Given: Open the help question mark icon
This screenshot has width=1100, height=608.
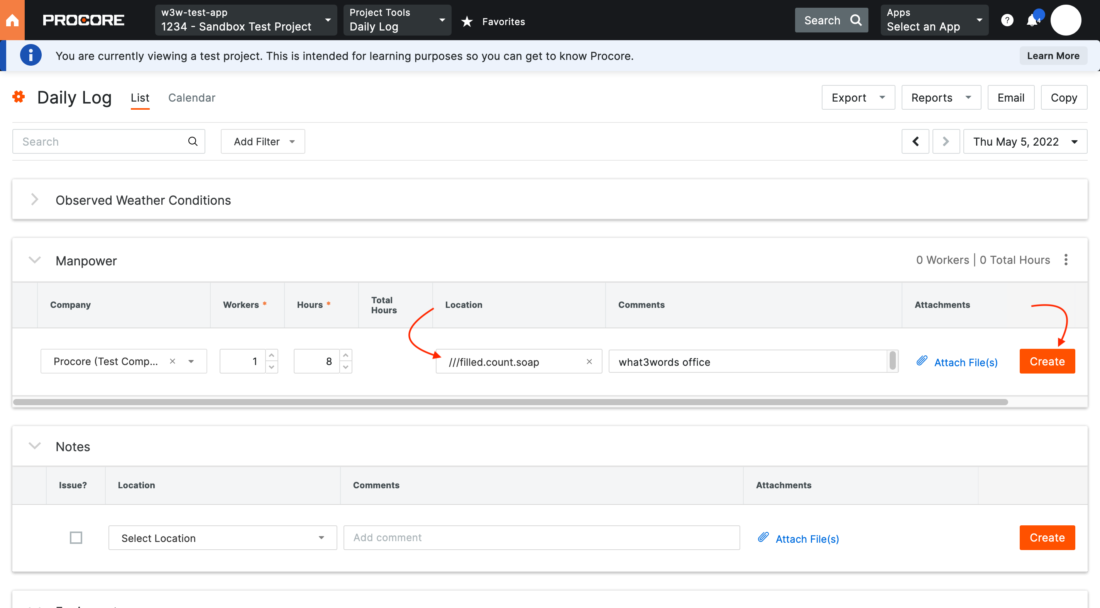Looking at the screenshot, I should coord(1007,20).
